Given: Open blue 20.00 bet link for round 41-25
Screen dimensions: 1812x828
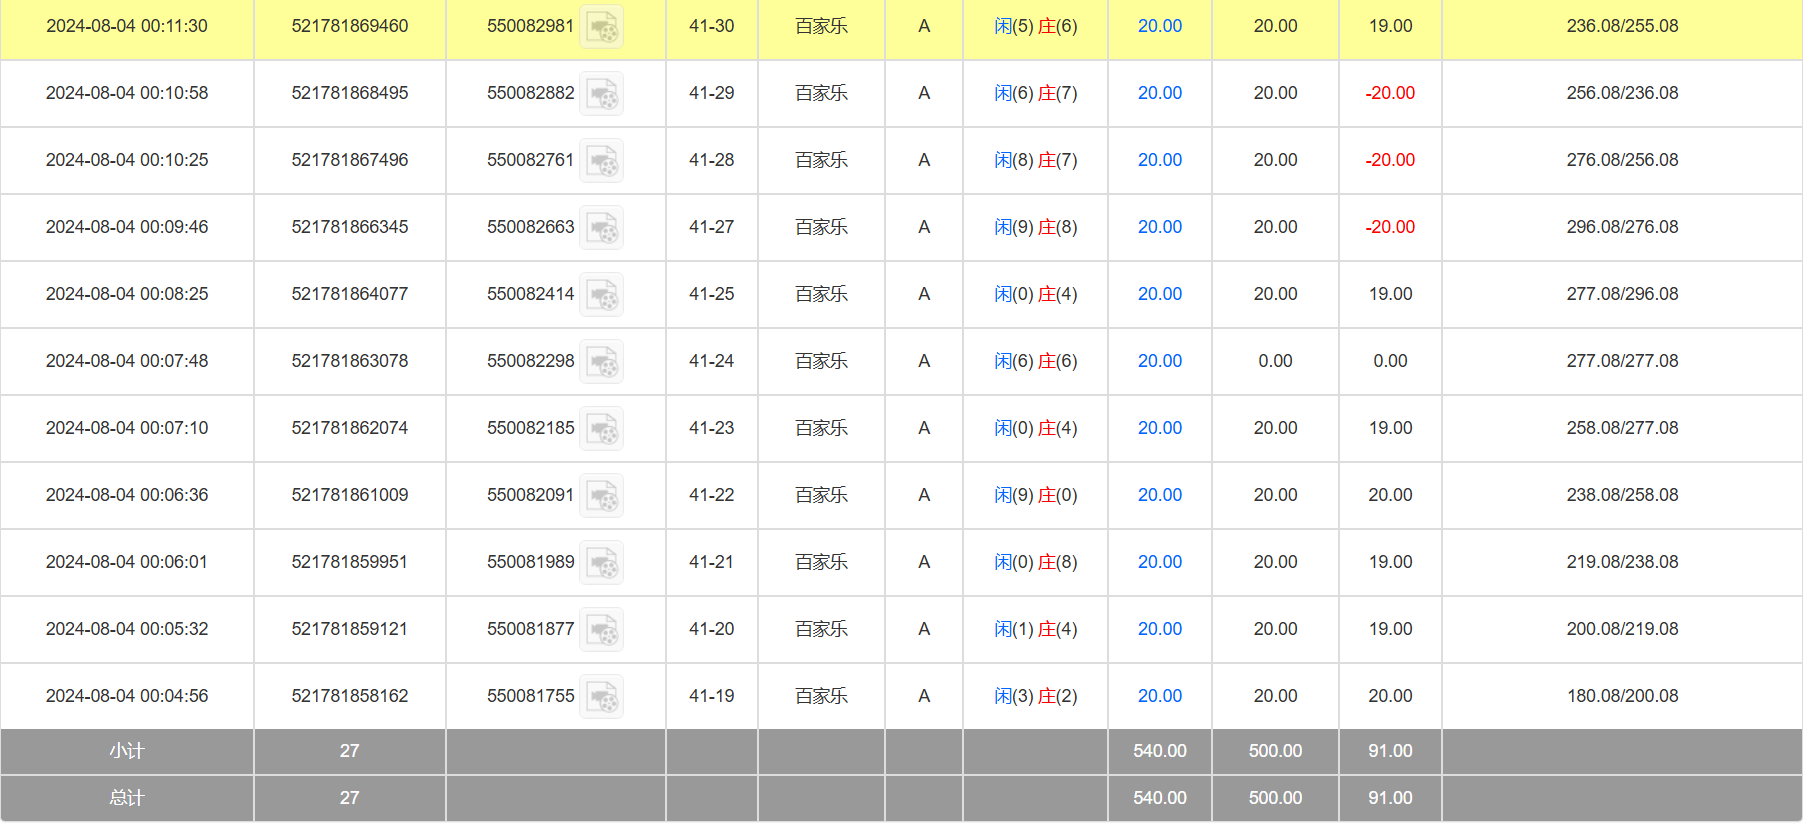Looking at the screenshot, I should click(x=1159, y=294).
